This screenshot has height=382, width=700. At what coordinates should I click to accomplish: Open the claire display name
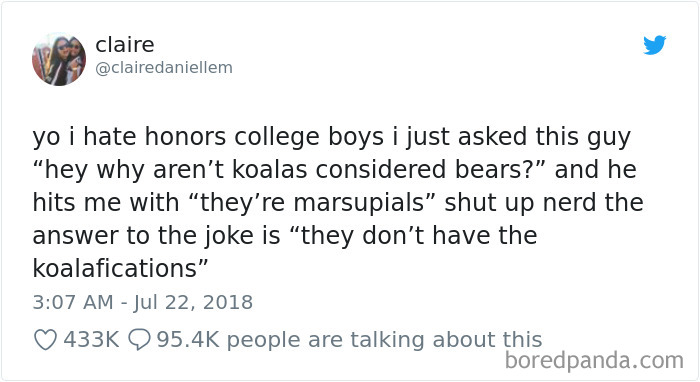tap(125, 44)
